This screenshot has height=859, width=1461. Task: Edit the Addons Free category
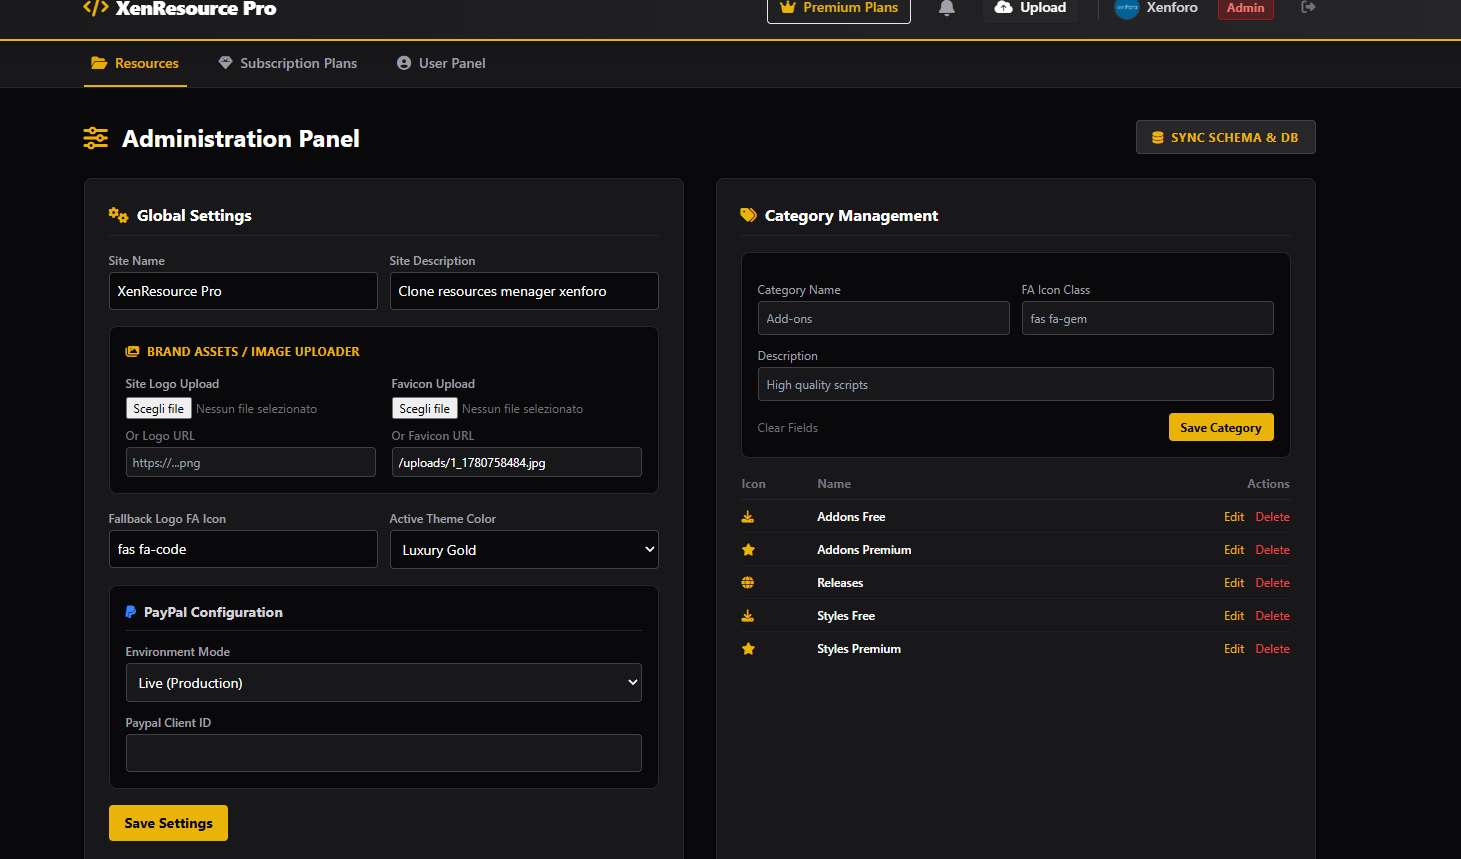1234,517
